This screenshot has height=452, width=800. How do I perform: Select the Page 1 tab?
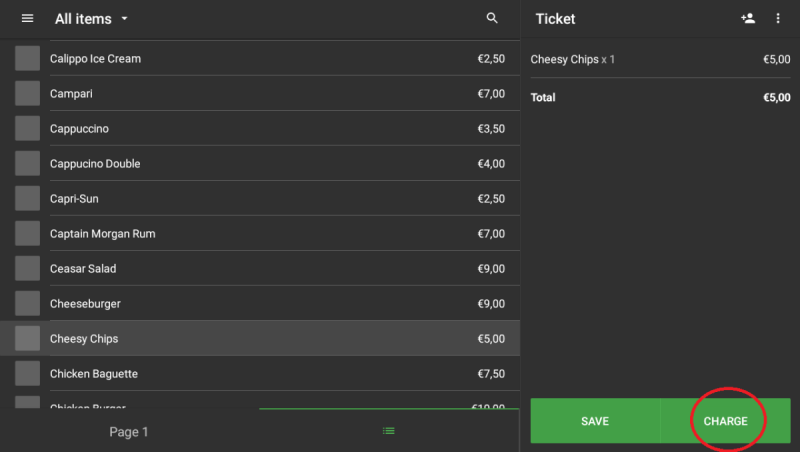click(x=129, y=432)
